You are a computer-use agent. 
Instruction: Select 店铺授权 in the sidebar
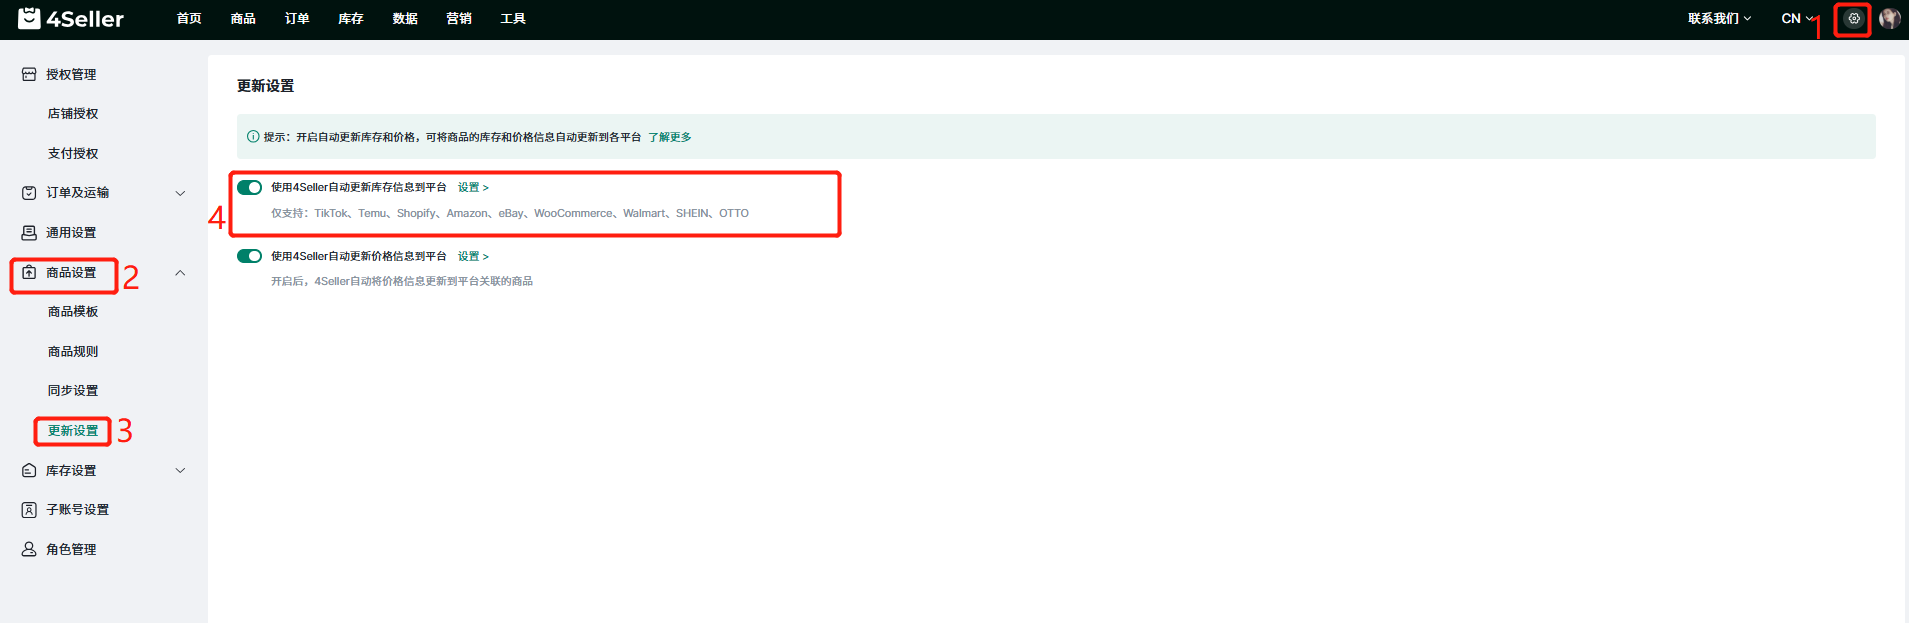point(73,114)
